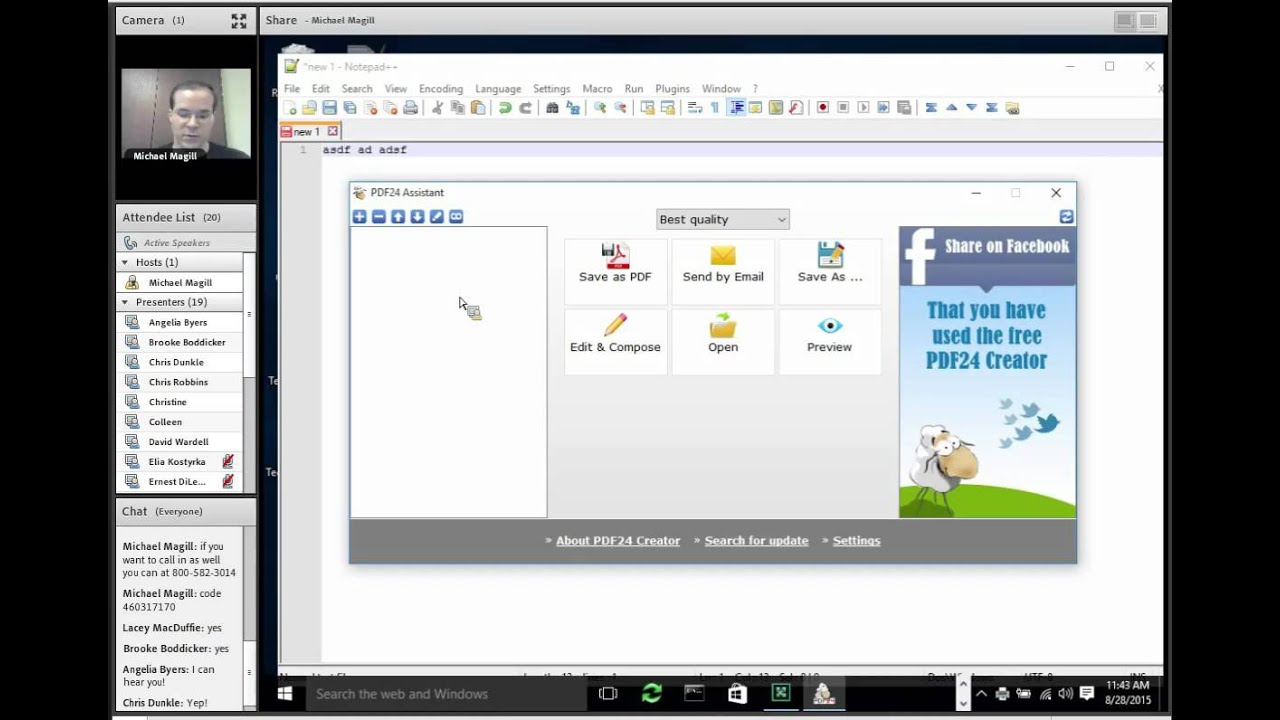This screenshot has height=720, width=1280.
Task: Click Excel icon on taskbar
Action: [x=781, y=693]
